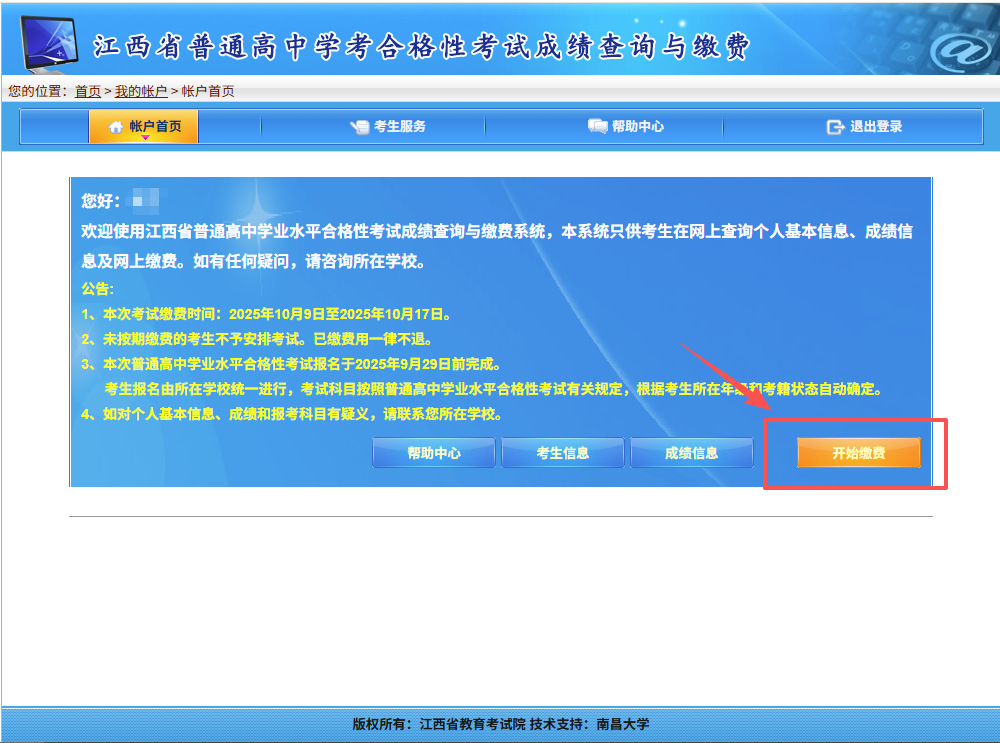Go to 首页 via the breadcrumb link
Viewport: 1000px width, 743px height.
[88, 91]
